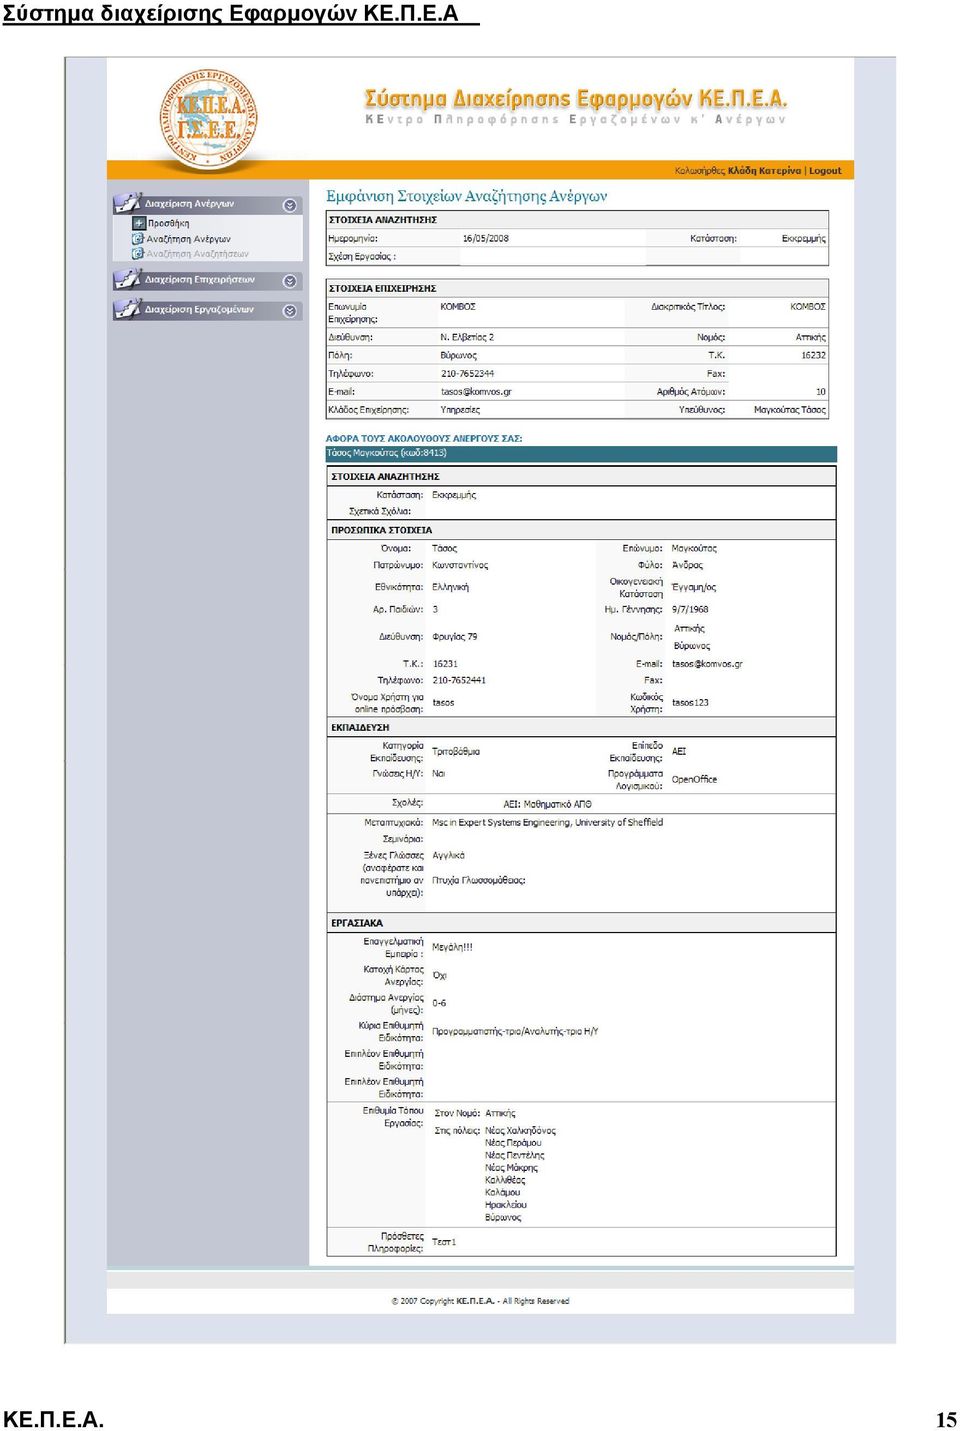Viewport: 960px width, 1431px height.
Task: Click the unemployment period value 0-6
Action: click(439, 1003)
